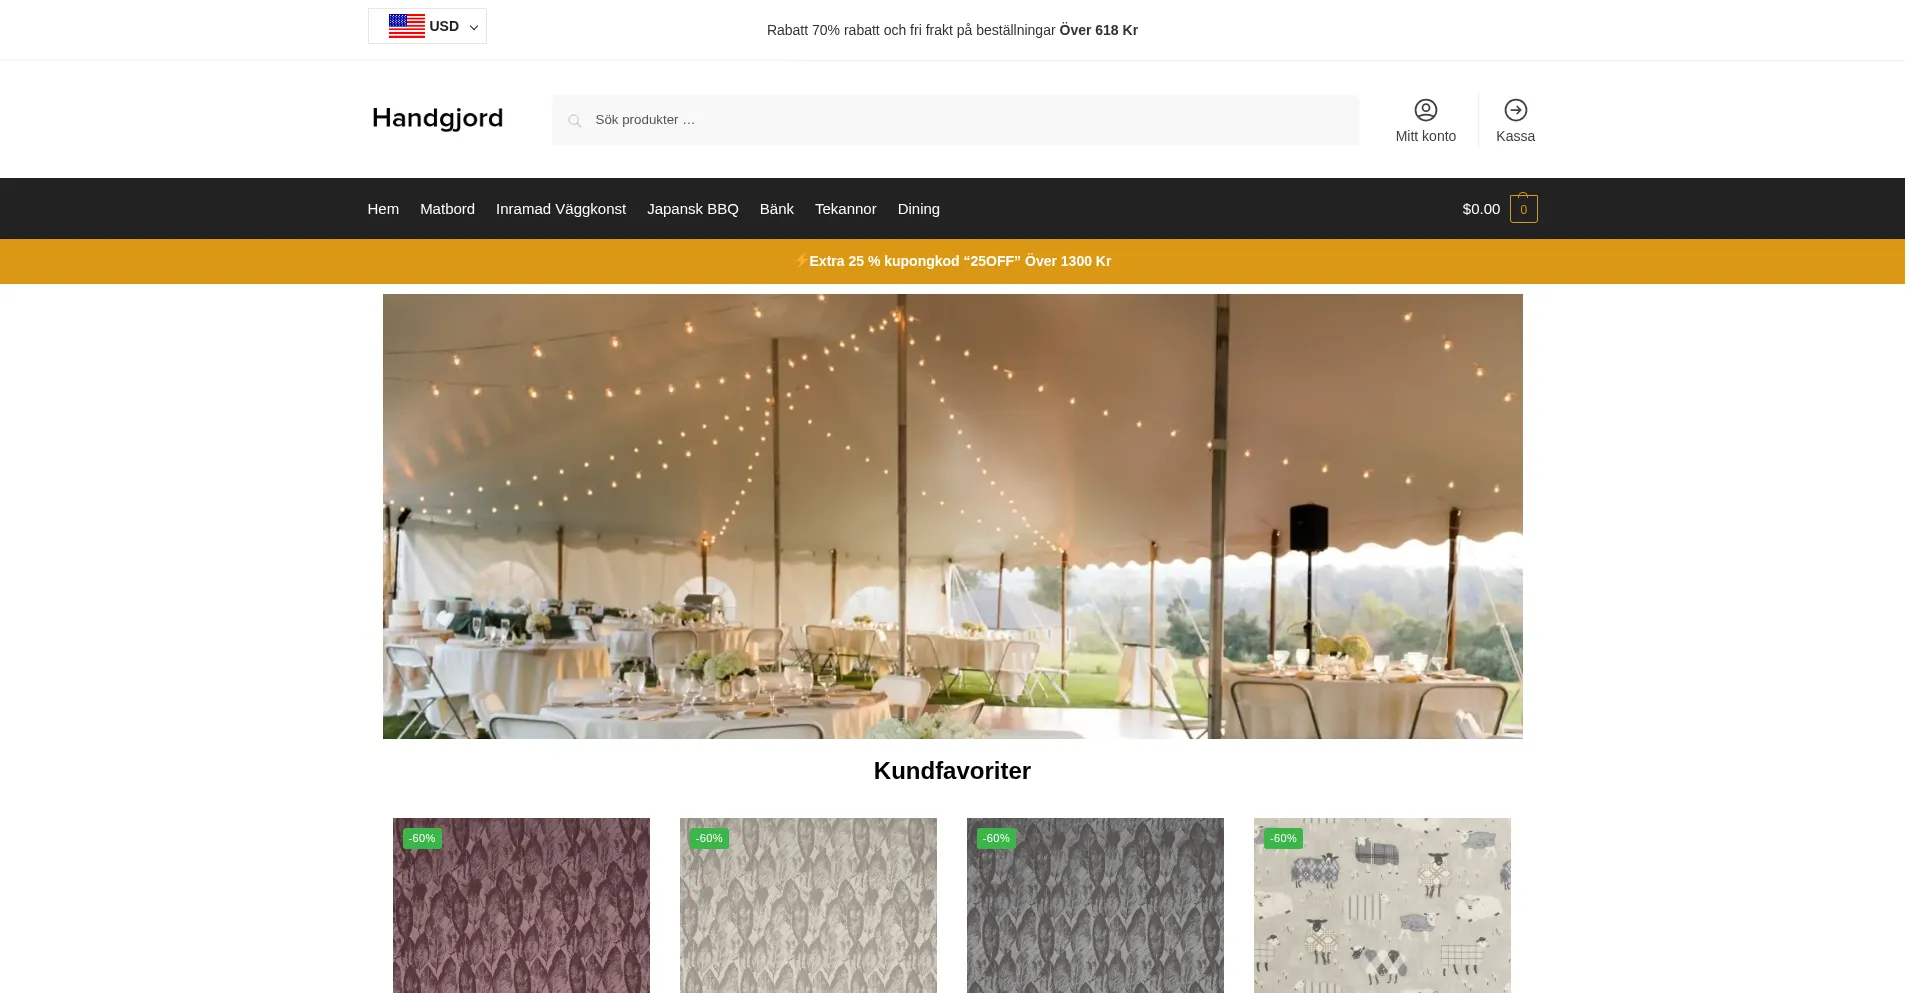Click the -60% badge on sheep fabric

(x=1283, y=838)
